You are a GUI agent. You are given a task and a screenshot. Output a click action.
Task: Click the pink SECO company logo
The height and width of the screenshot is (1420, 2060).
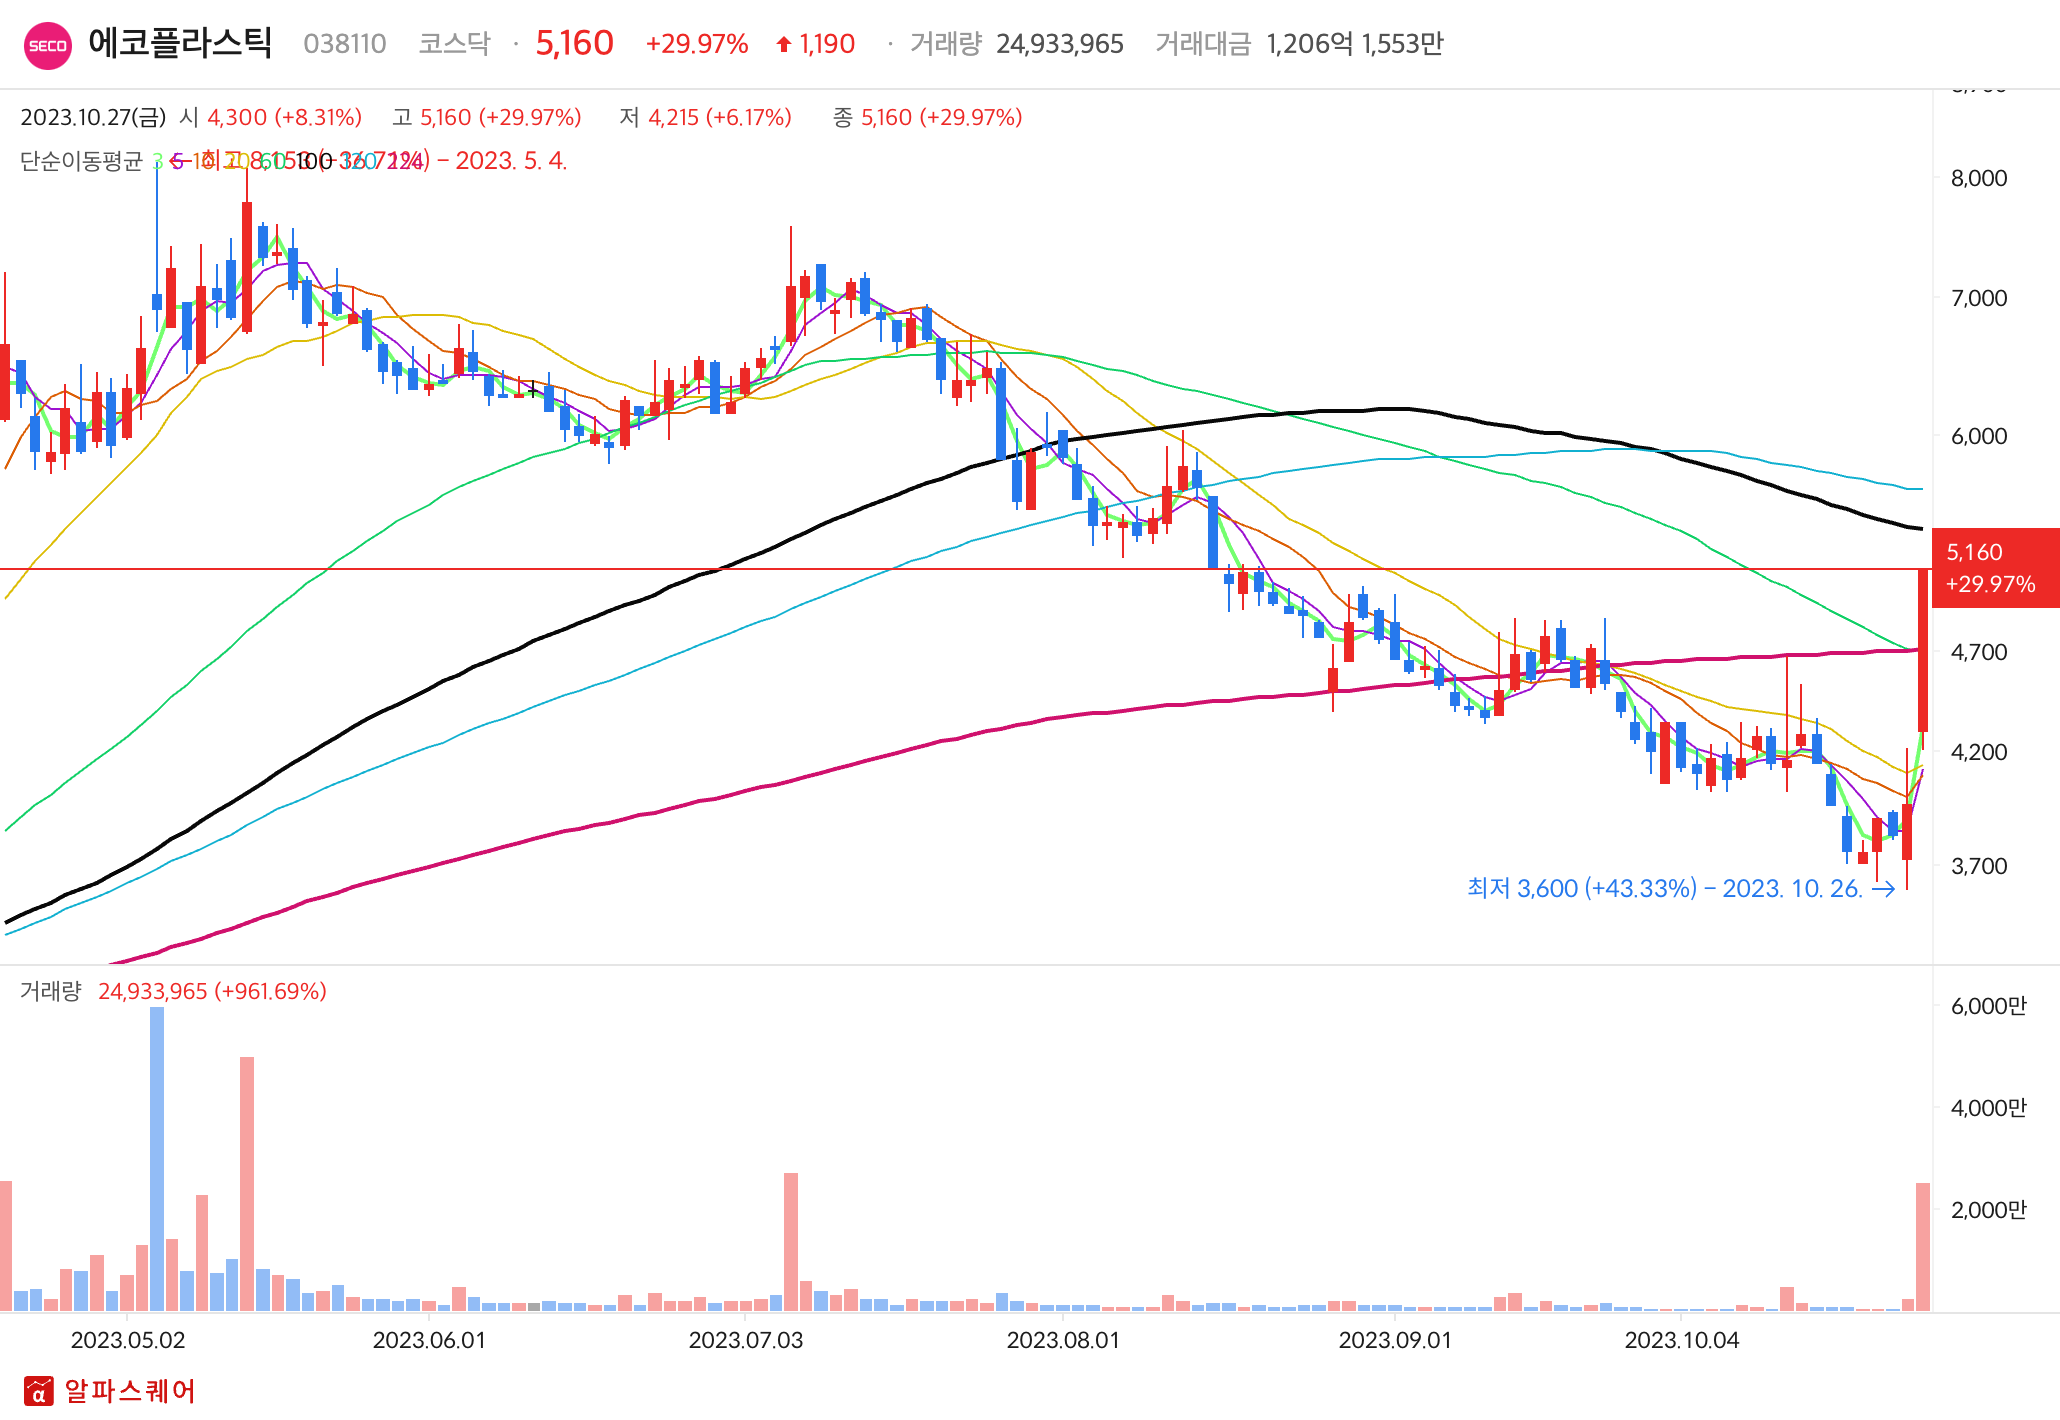[x=47, y=45]
